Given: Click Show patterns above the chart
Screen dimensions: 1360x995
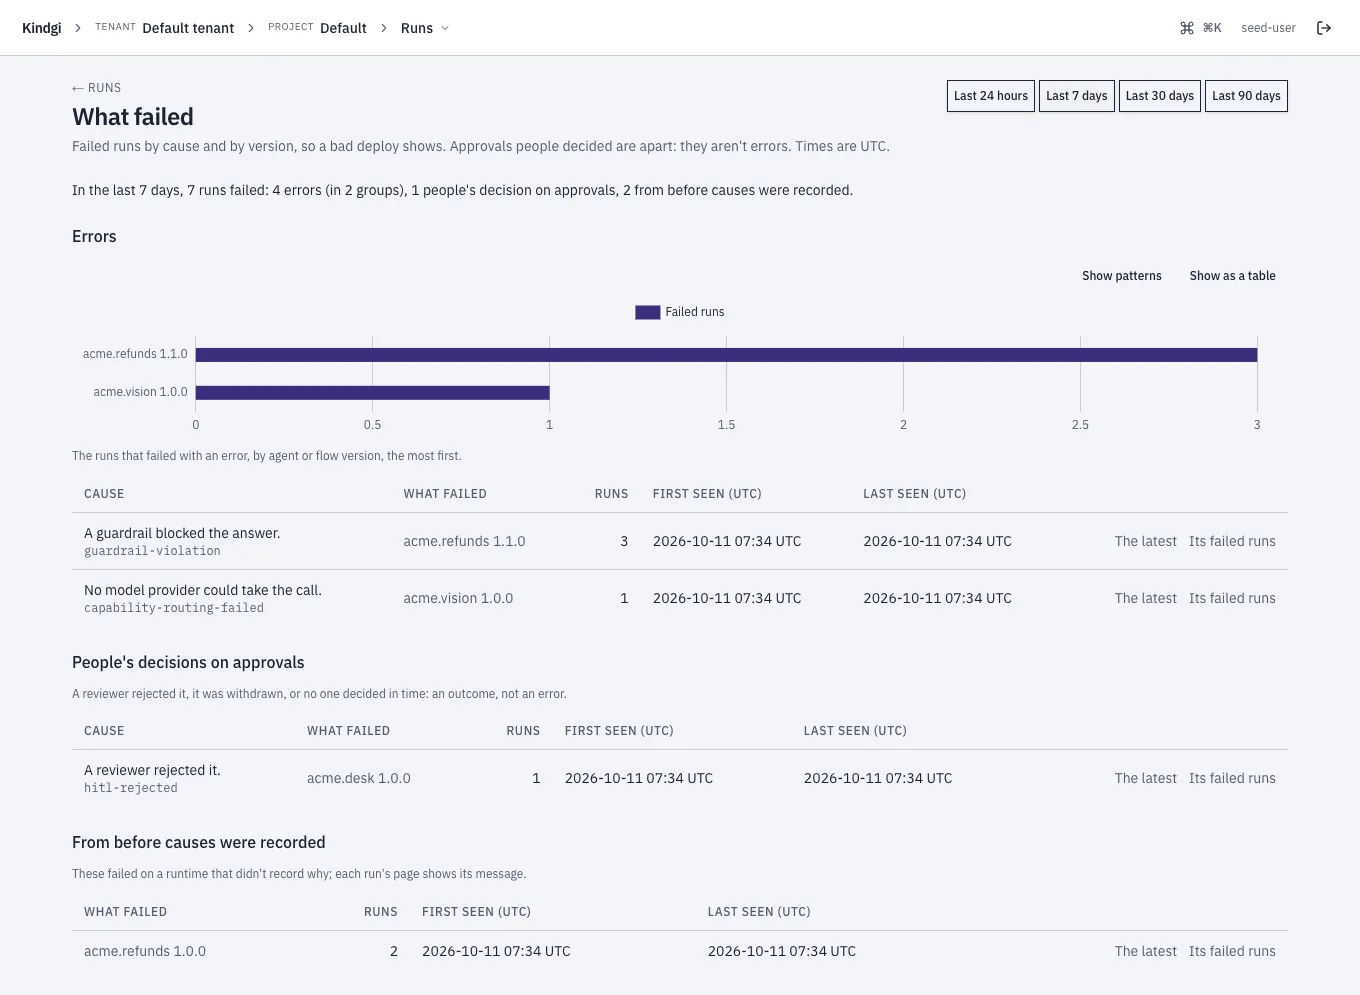Looking at the screenshot, I should pos(1122,276).
